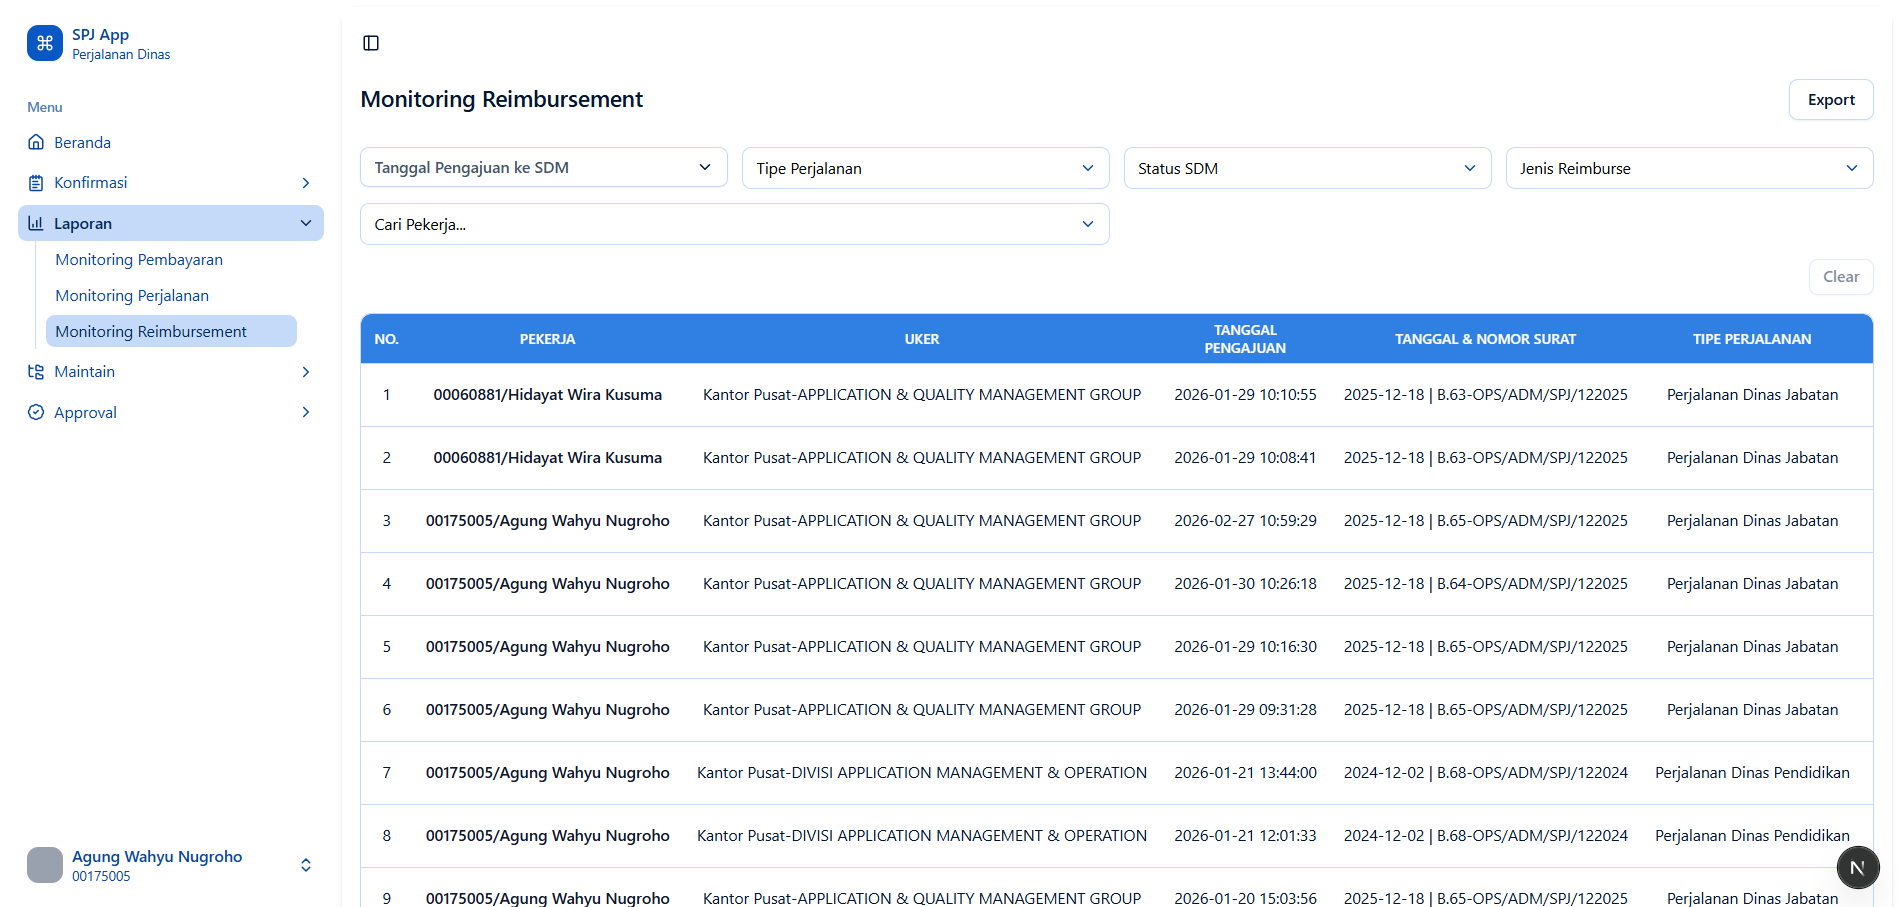Image resolution: width=1899 pixels, height=907 pixels.
Task: Click TANGGAL & NOMOR SURAT column header
Action: (x=1485, y=339)
